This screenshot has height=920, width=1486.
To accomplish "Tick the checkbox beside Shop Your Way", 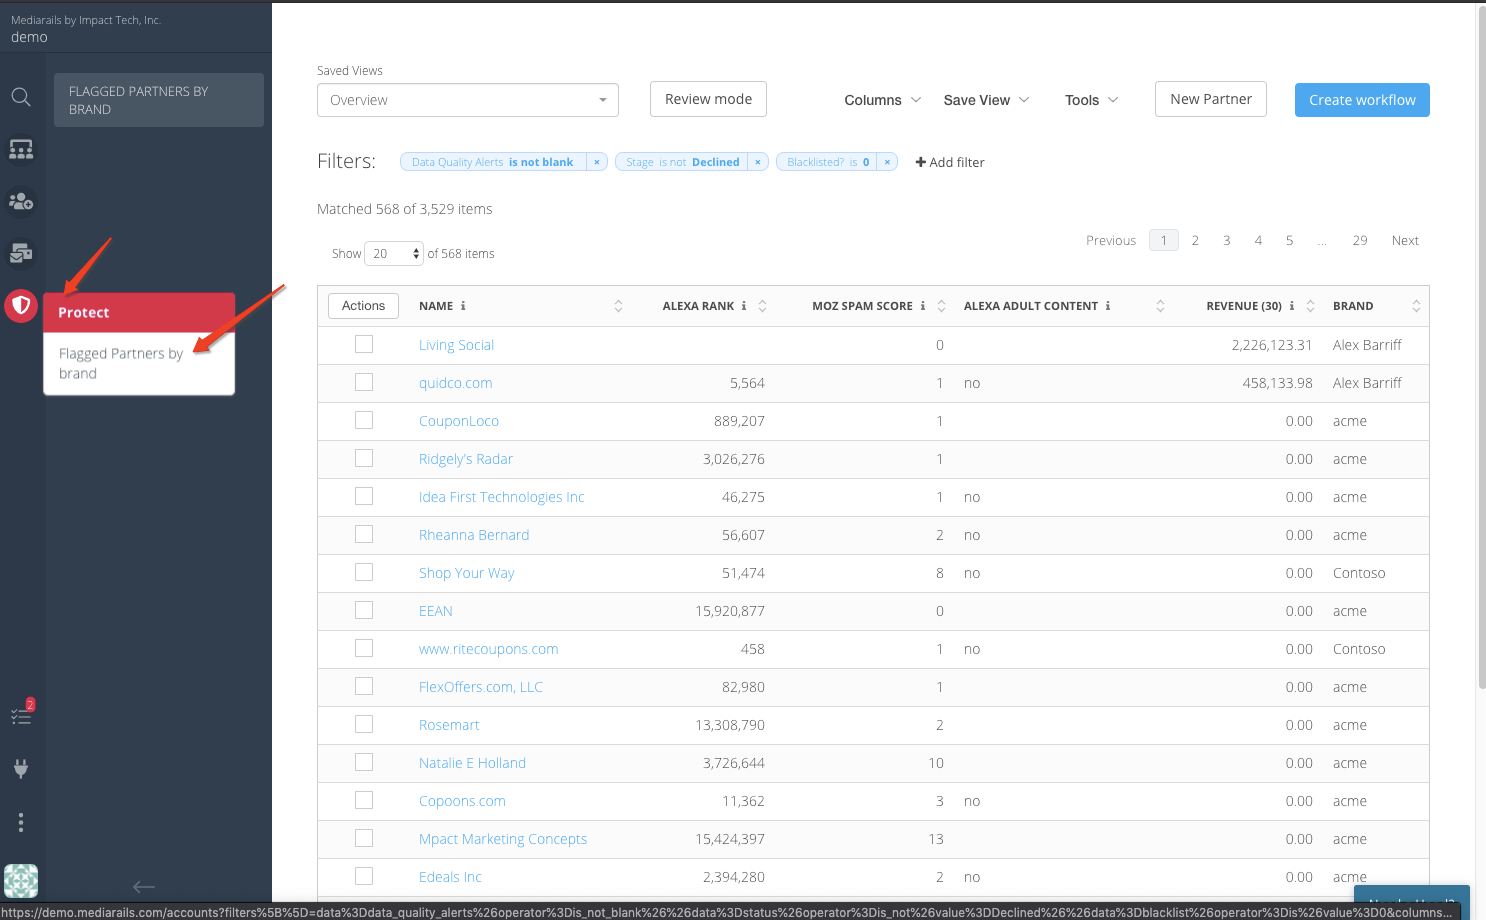I will [364, 572].
